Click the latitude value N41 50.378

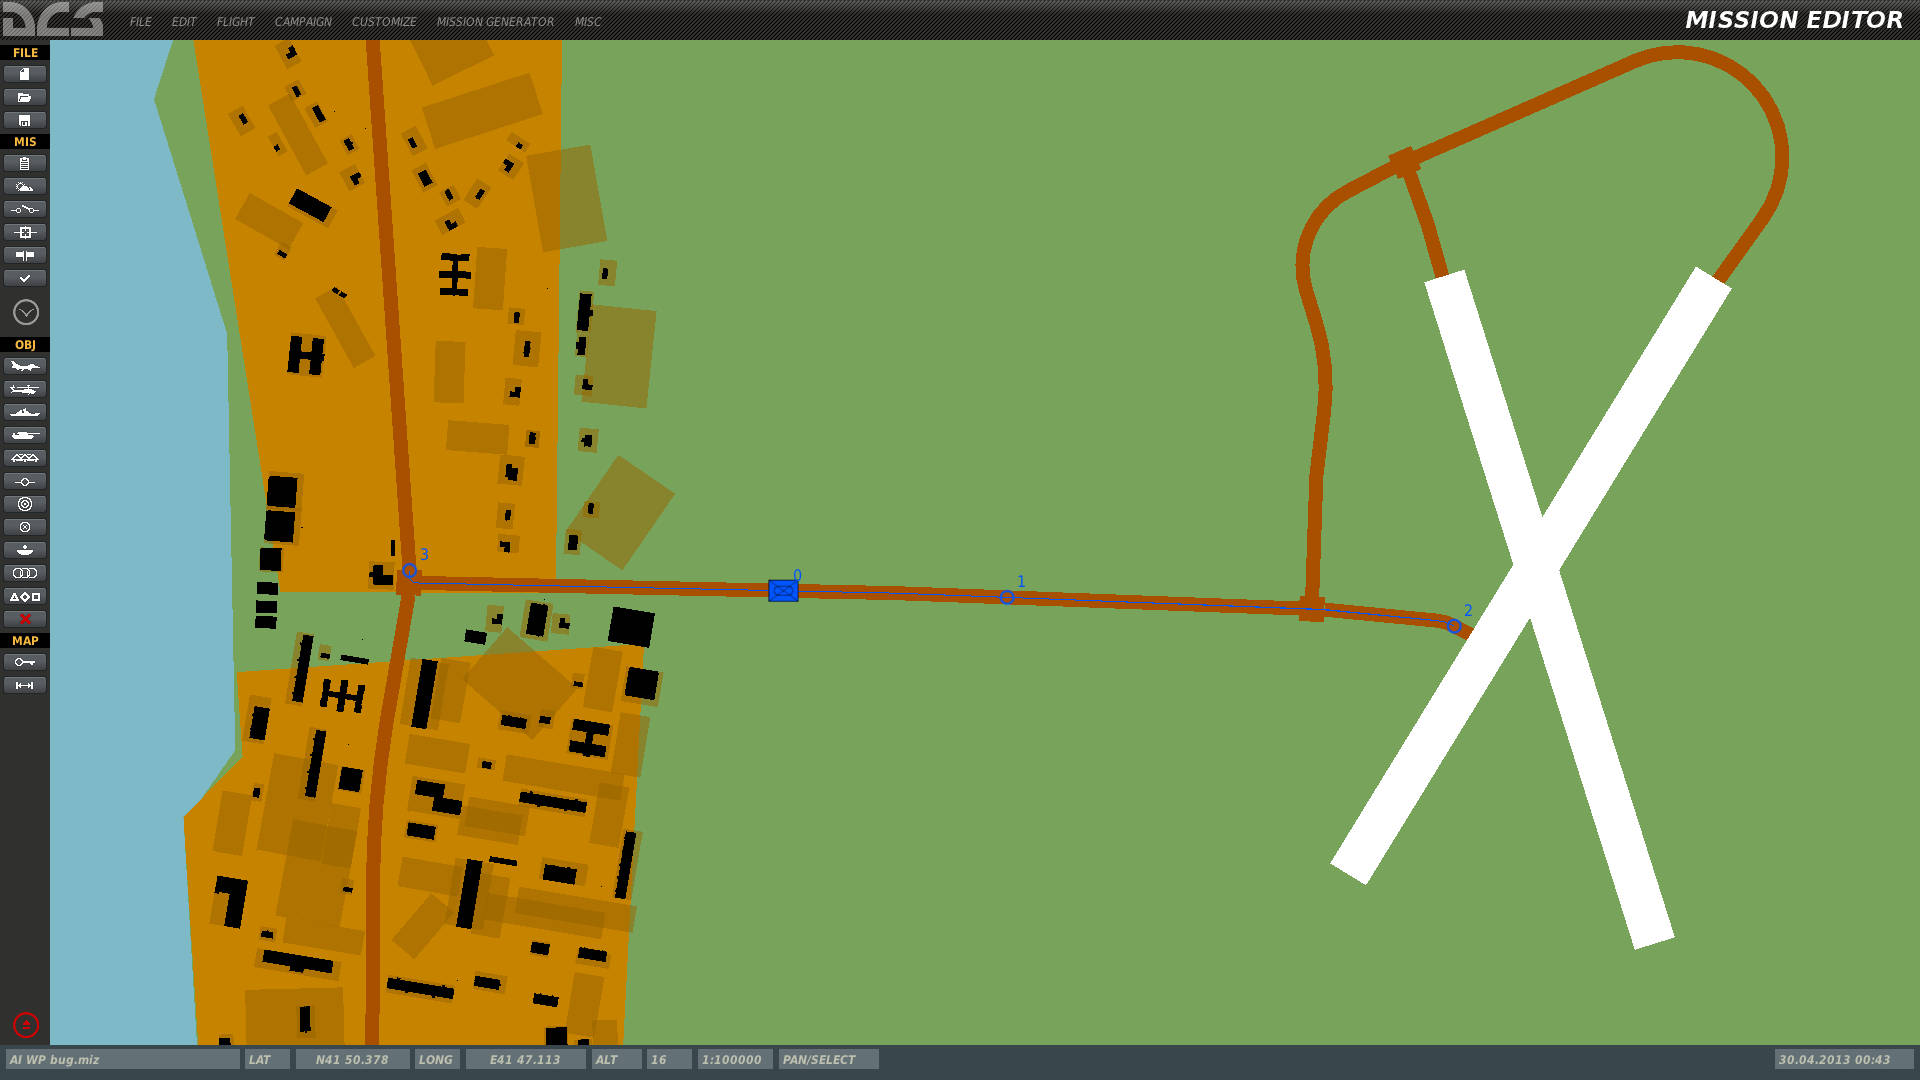[x=352, y=1060]
